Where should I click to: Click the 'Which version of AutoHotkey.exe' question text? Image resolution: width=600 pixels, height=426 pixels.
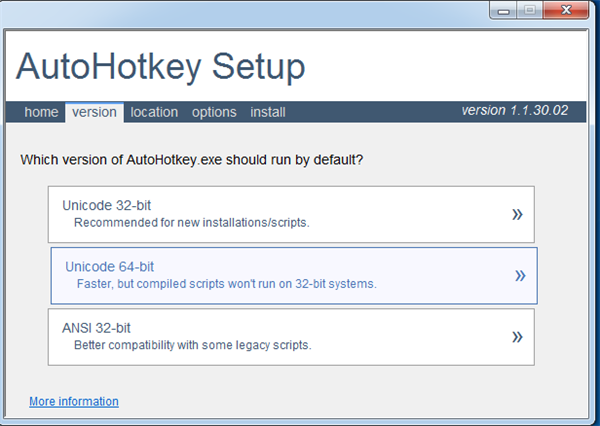(x=192, y=159)
